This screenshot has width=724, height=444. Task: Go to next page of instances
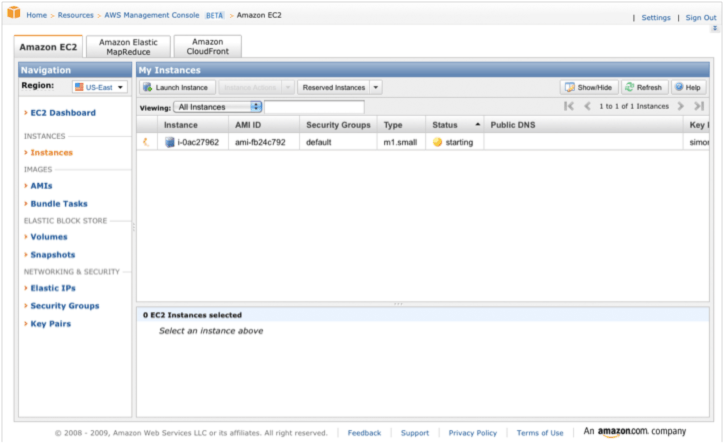click(x=681, y=106)
